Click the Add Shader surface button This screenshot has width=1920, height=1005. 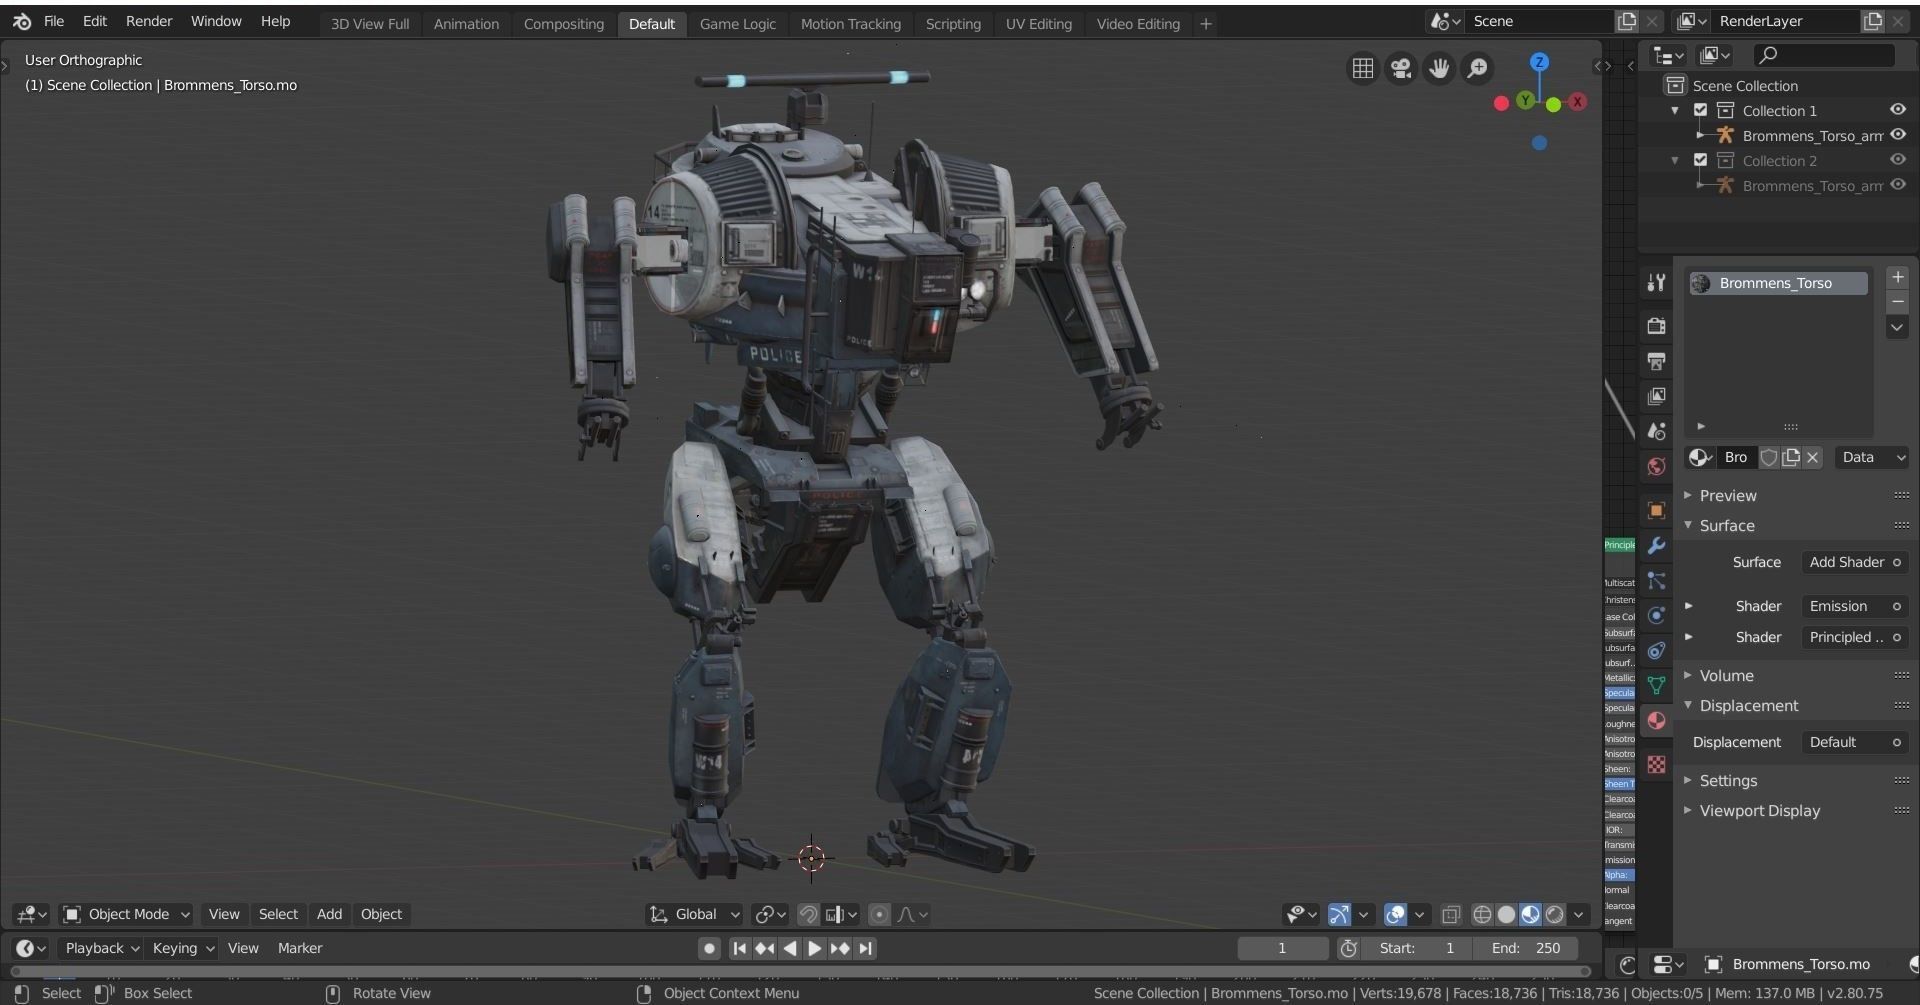pos(1854,562)
